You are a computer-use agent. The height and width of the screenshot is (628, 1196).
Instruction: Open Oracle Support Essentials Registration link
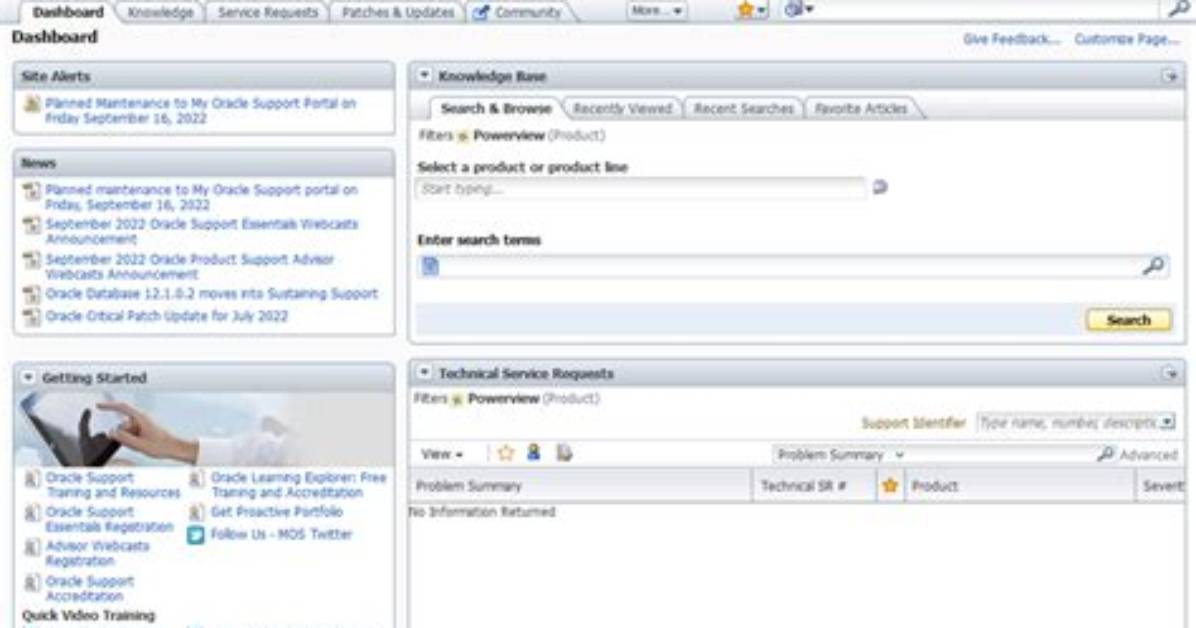pyautogui.click(x=110, y=520)
